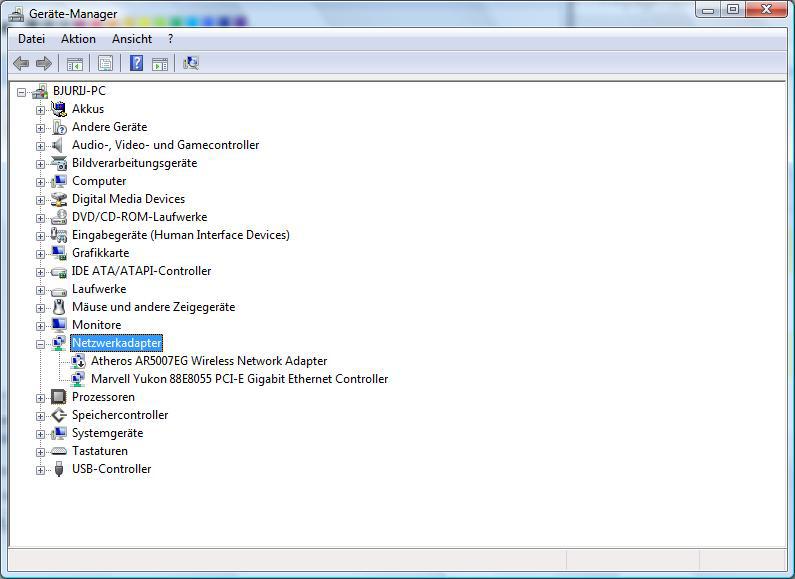Click the speaker icon for Audio controllers
Viewport: 795px width, 579px height.
(59, 145)
